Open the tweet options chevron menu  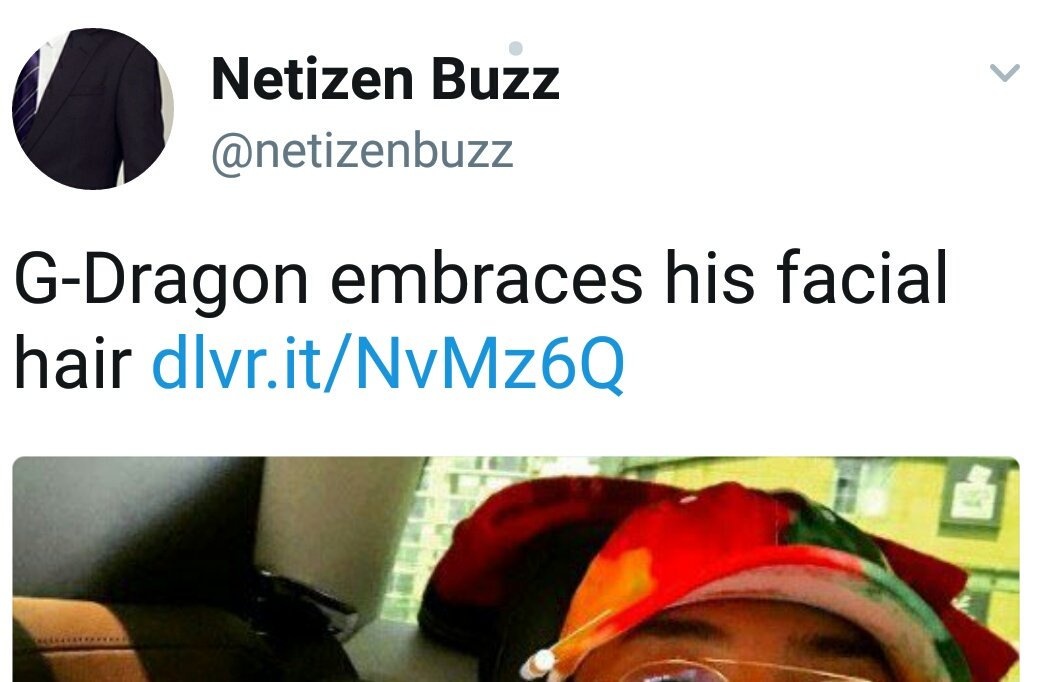(1004, 72)
